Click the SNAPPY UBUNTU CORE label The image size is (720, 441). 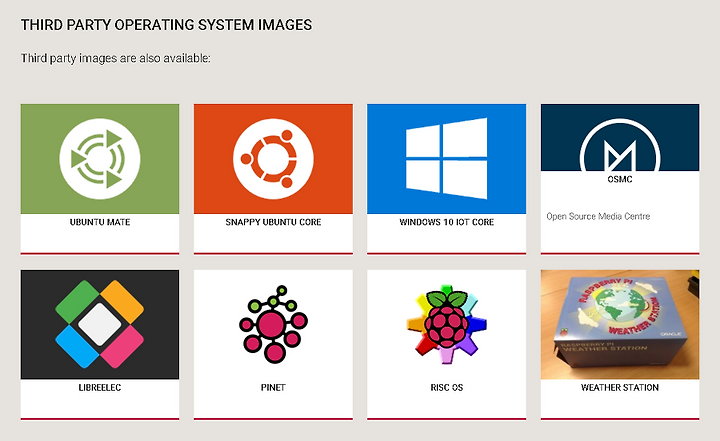[273, 222]
